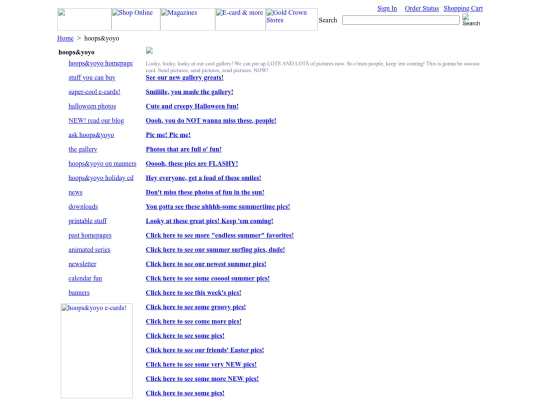
Task: Open halloween photos sidebar link
Action: (92, 106)
